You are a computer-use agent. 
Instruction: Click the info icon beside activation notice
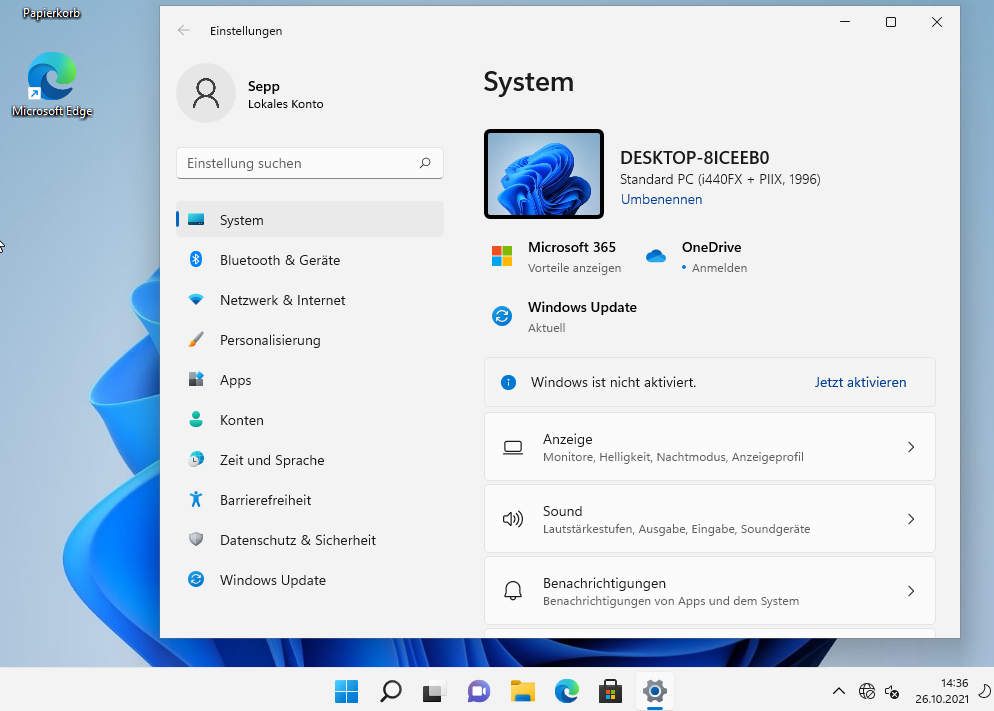[508, 382]
